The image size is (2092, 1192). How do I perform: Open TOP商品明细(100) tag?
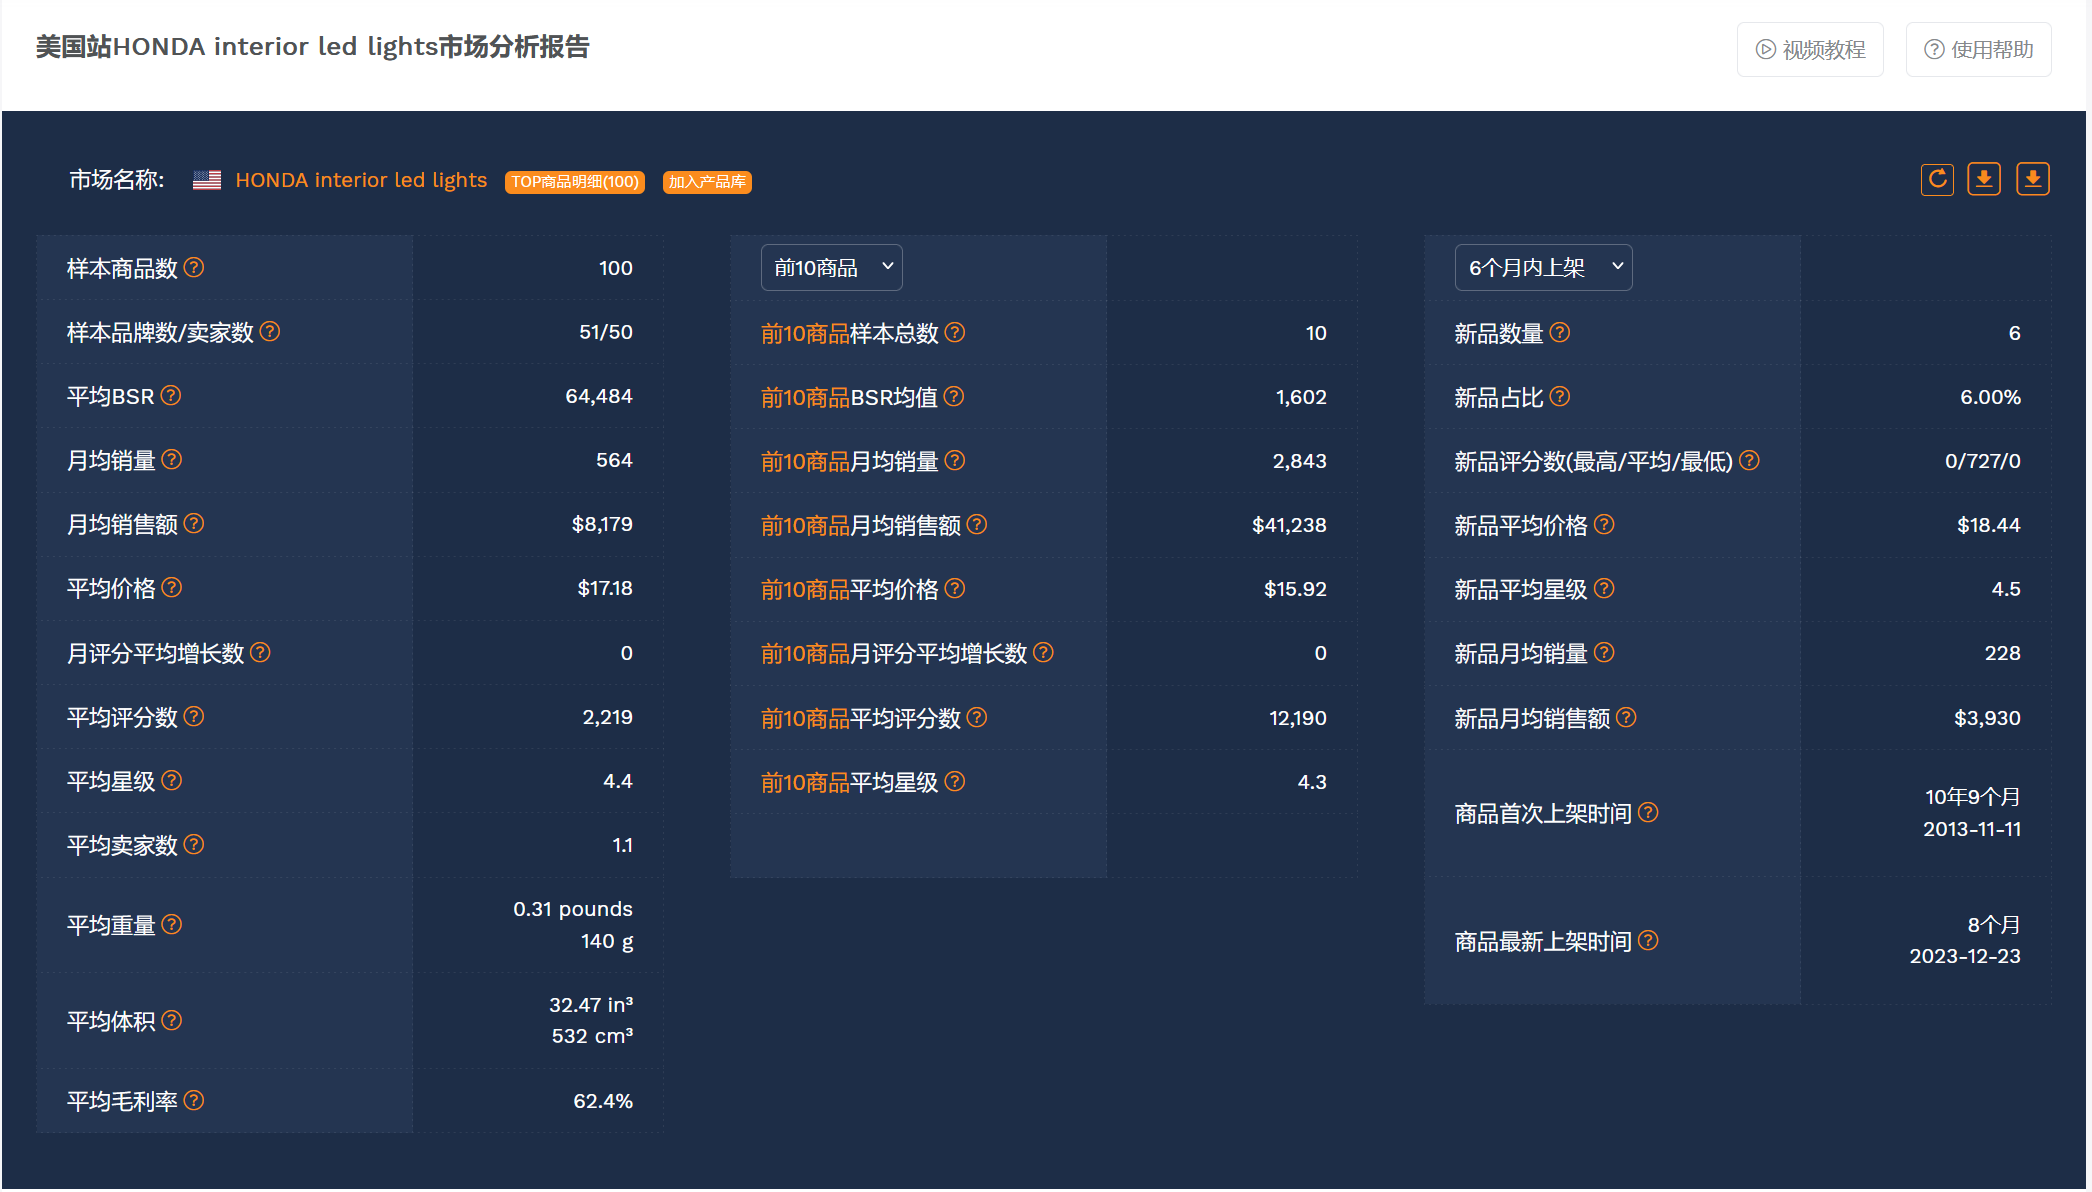(575, 182)
